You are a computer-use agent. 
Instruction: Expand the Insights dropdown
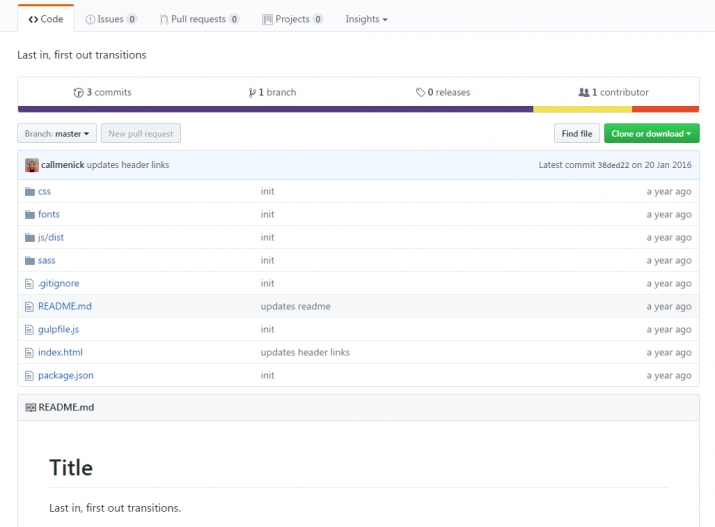point(366,19)
